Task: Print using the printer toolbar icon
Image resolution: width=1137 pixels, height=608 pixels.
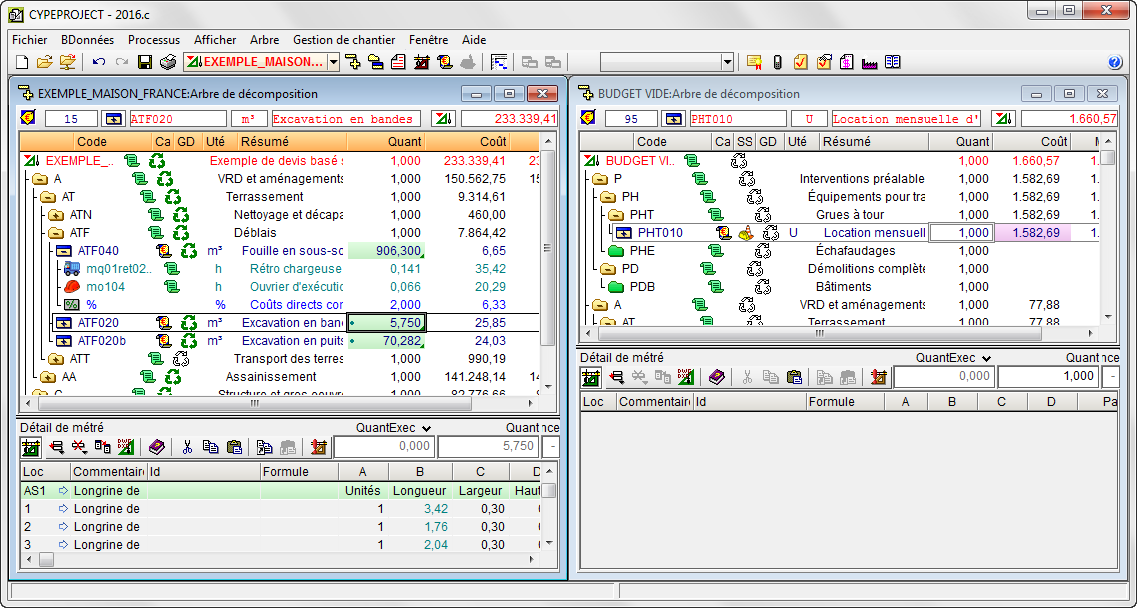Action: (x=168, y=62)
